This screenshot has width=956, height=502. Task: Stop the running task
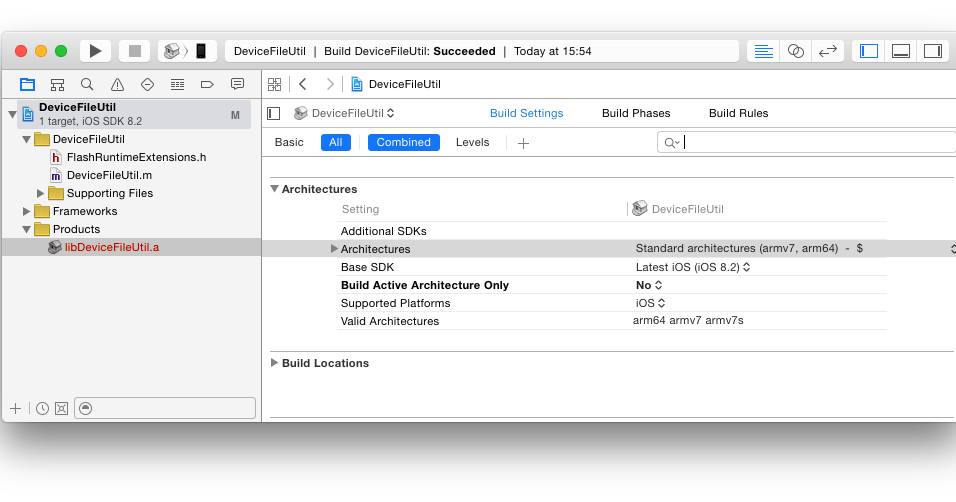tap(135, 51)
